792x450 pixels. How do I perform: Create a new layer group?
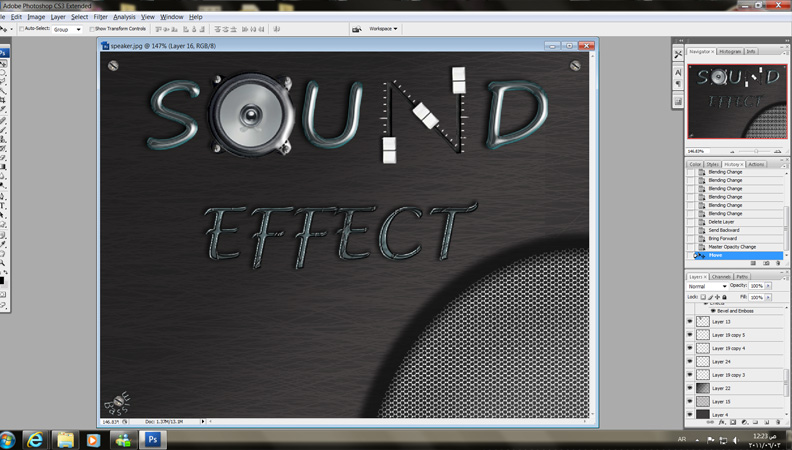click(x=756, y=422)
